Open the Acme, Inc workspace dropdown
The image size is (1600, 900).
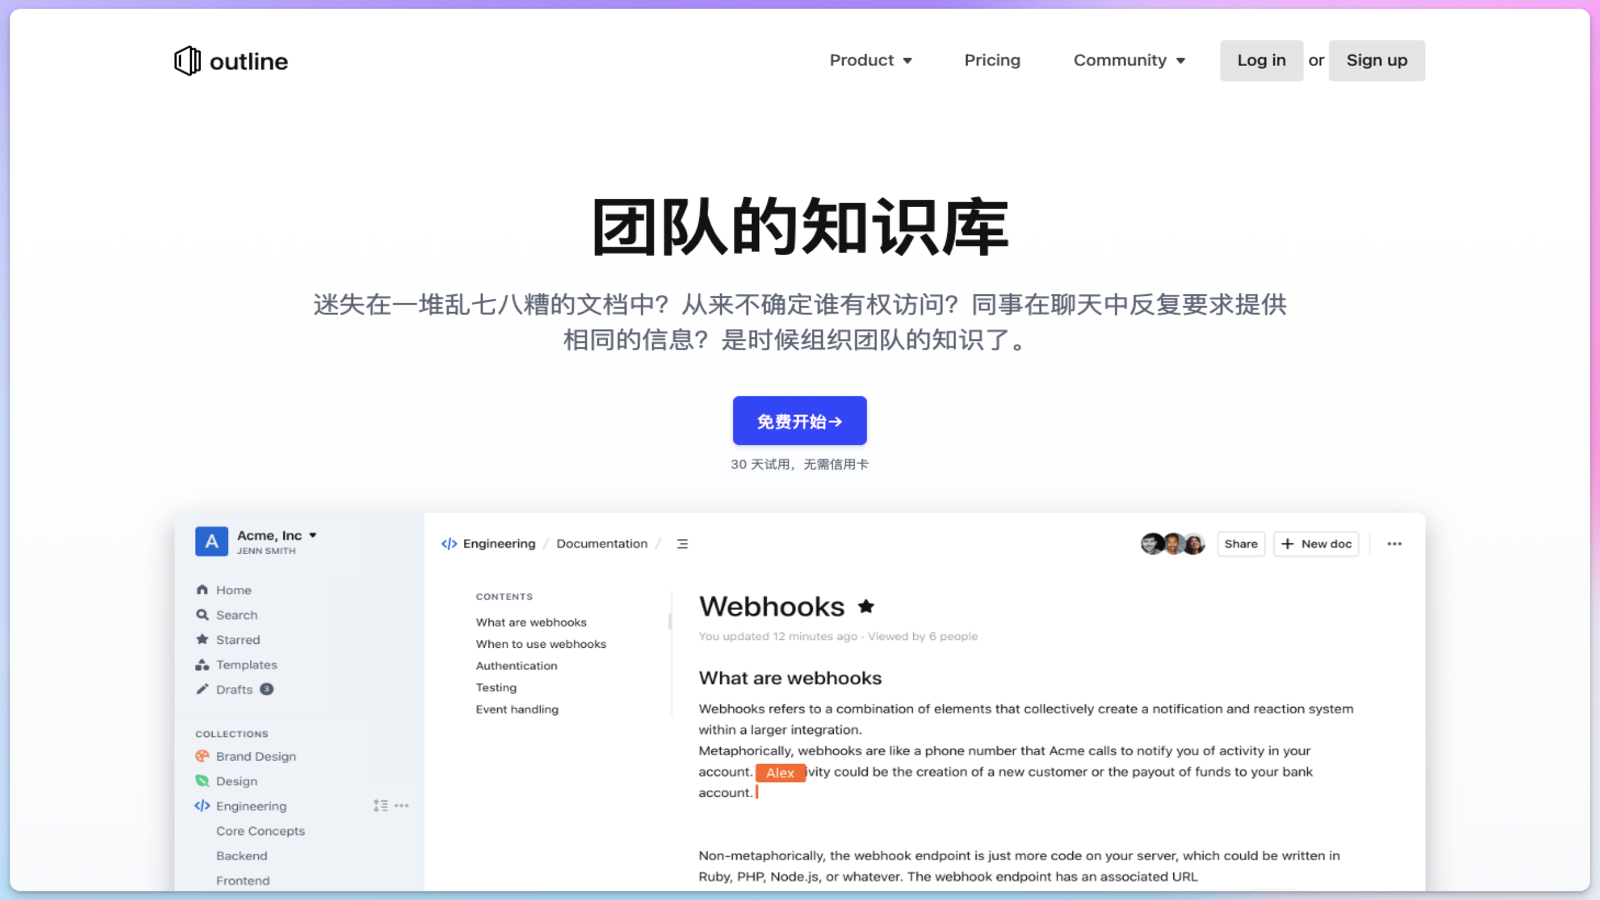276,536
